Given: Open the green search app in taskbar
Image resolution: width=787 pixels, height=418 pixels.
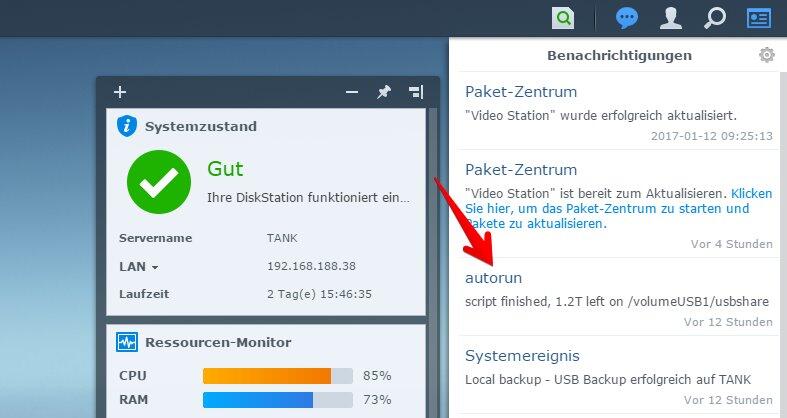Looking at the screenshot, I should tap(565, 18).
